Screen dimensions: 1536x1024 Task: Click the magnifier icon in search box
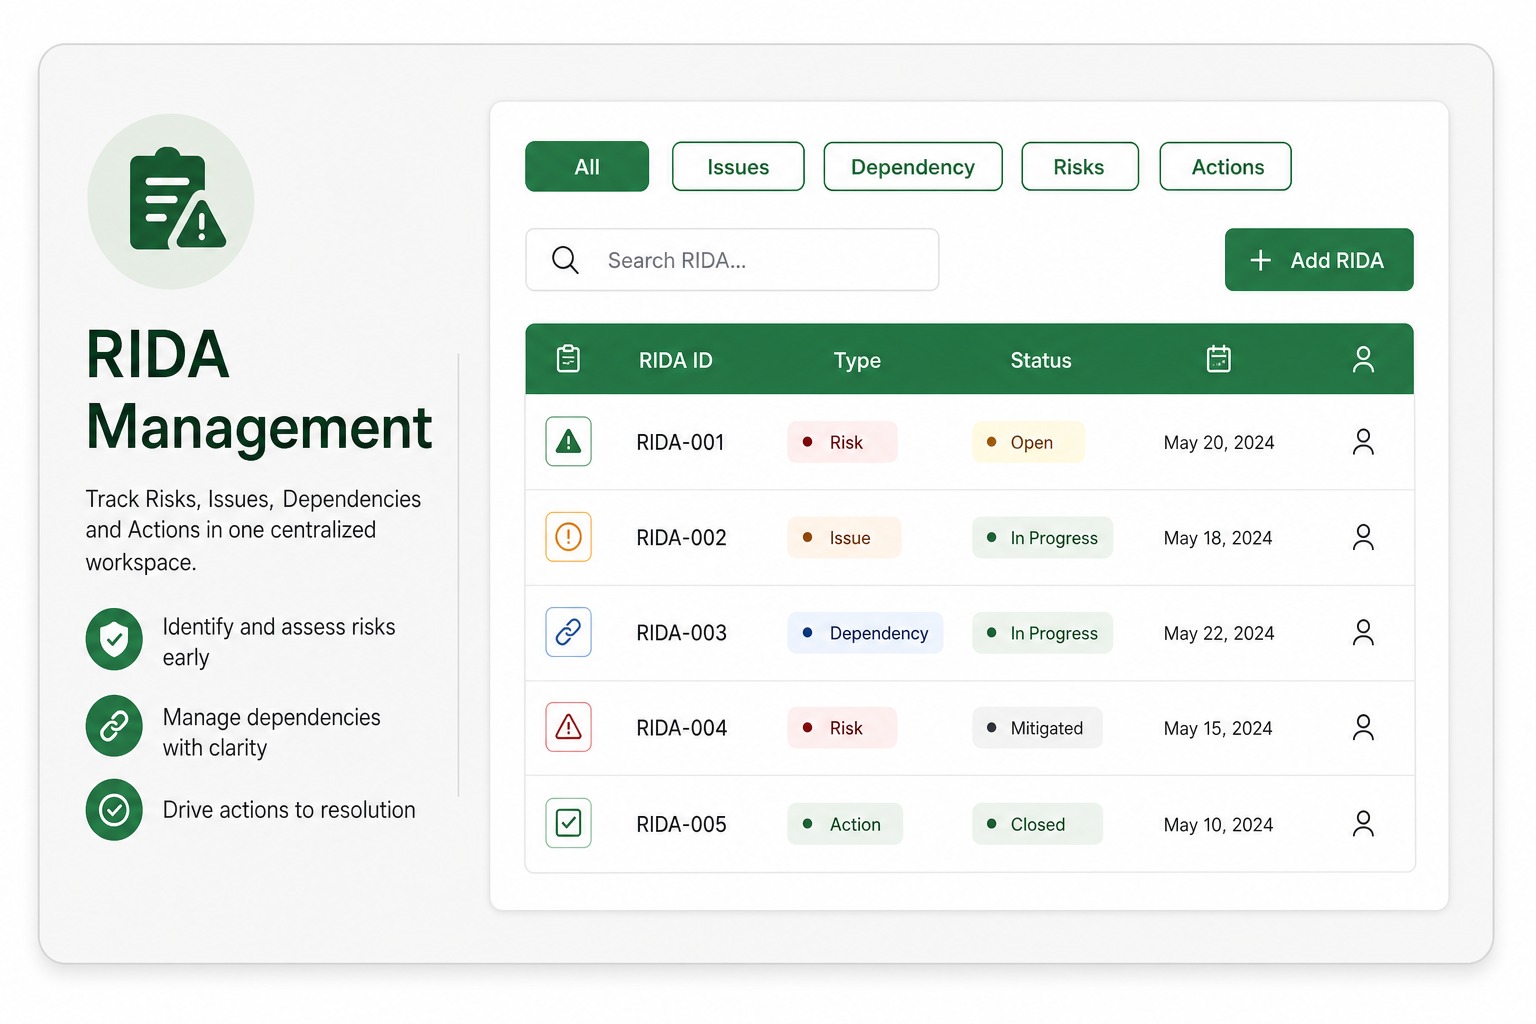coord(565,260)
